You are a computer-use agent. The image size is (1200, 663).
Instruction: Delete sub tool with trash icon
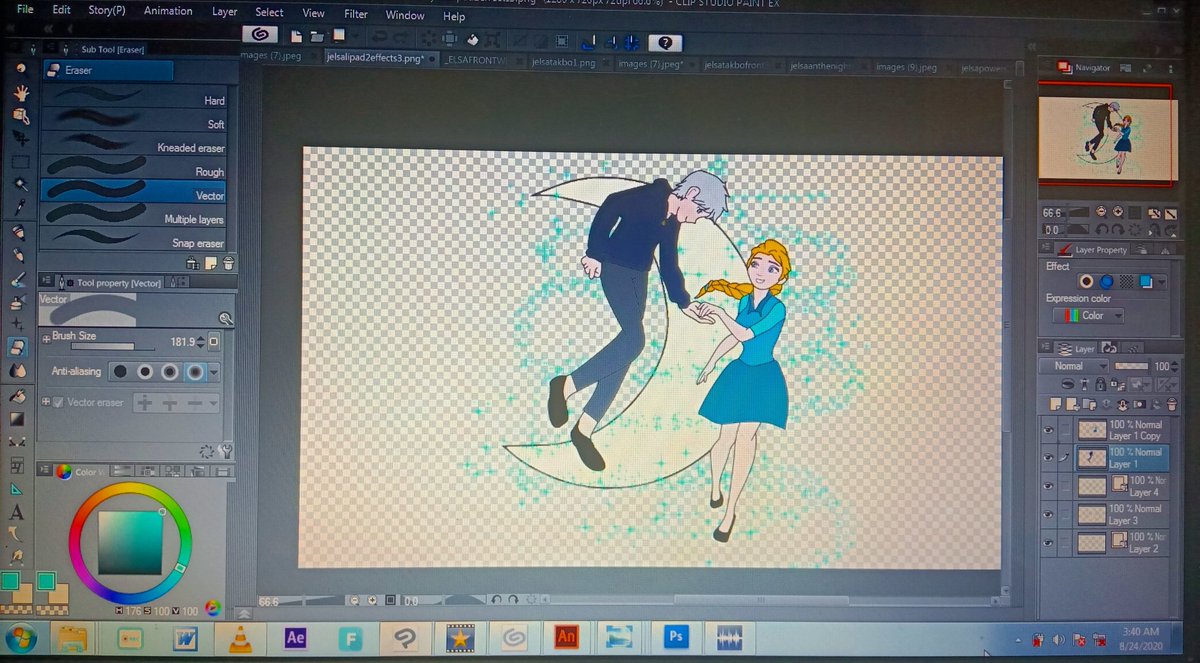[x=228, y=264]
